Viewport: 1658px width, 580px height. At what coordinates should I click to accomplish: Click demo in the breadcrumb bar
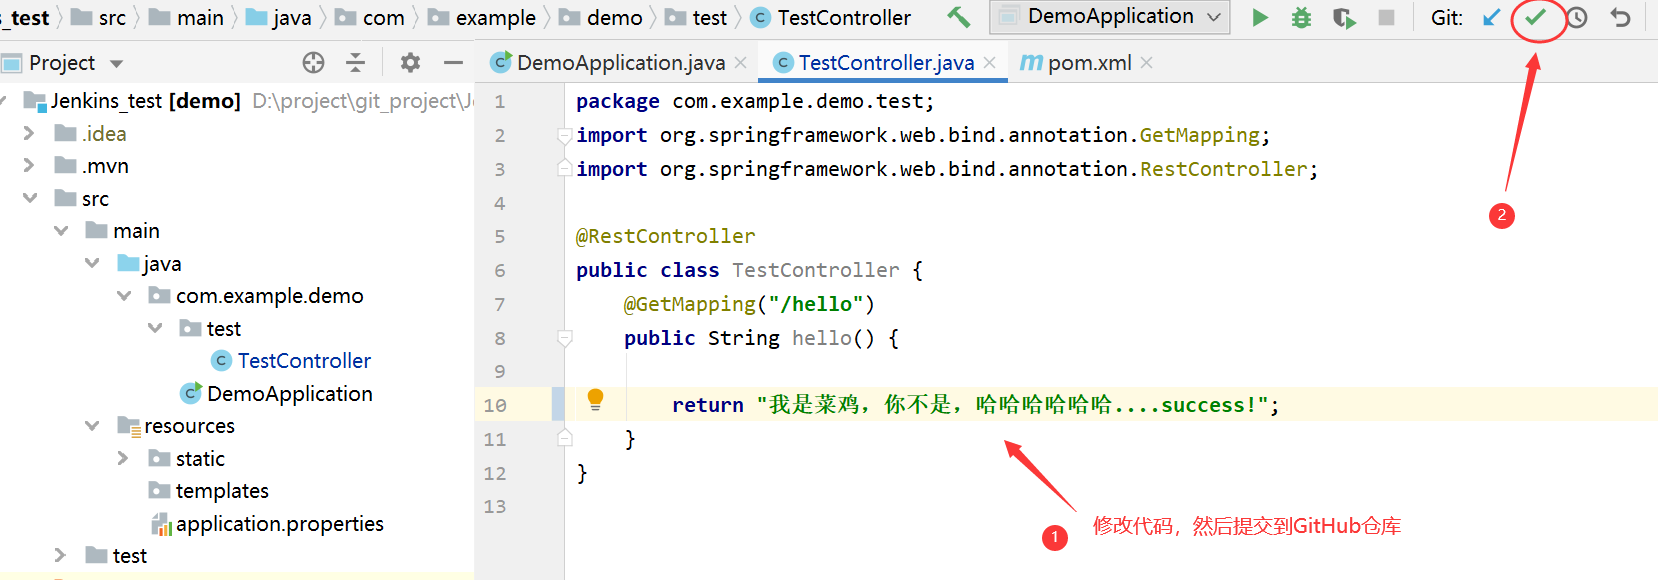[x=614, y=18]
